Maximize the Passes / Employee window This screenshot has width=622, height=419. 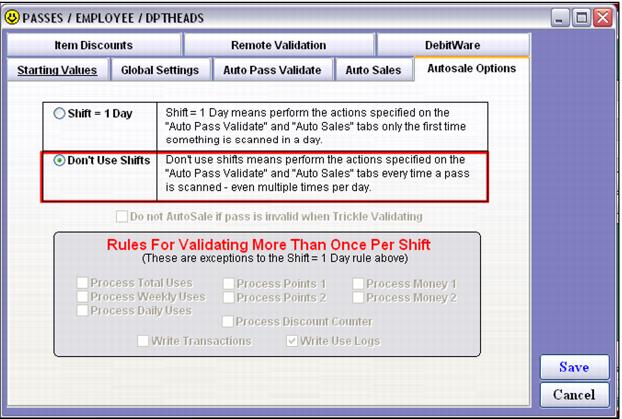pyautogui.click(x=582, y=18)
